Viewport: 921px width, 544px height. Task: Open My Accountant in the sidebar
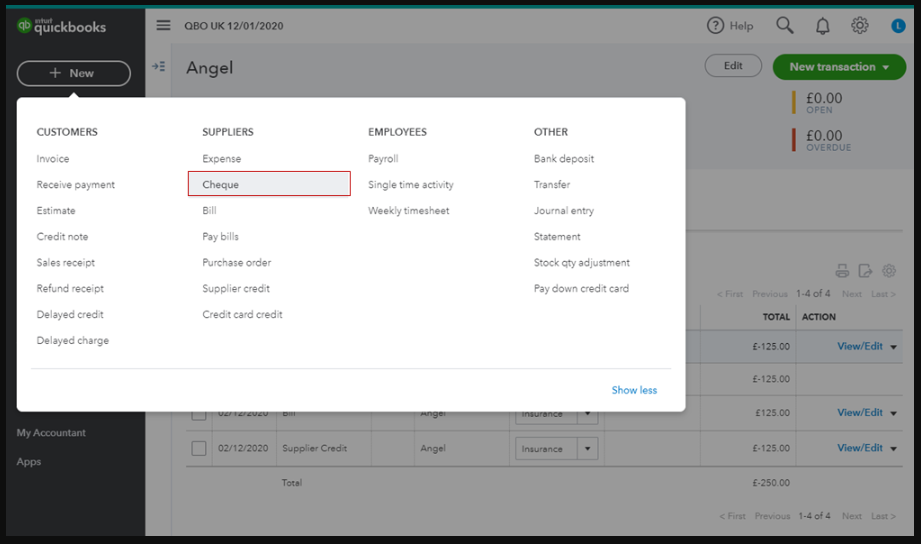coord(51,433)
